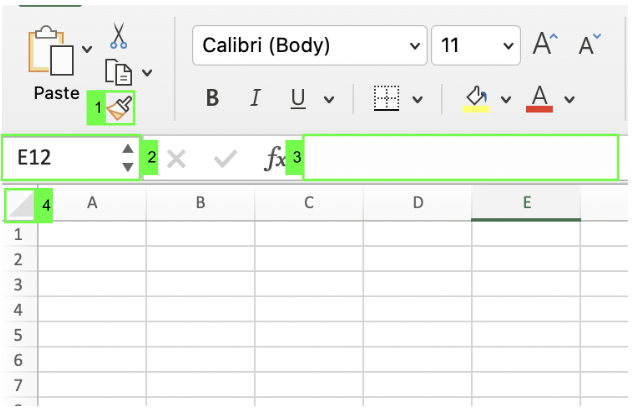Click the Copy icon
Viewport: 636px width, 412px height.
tap(118, 71)
